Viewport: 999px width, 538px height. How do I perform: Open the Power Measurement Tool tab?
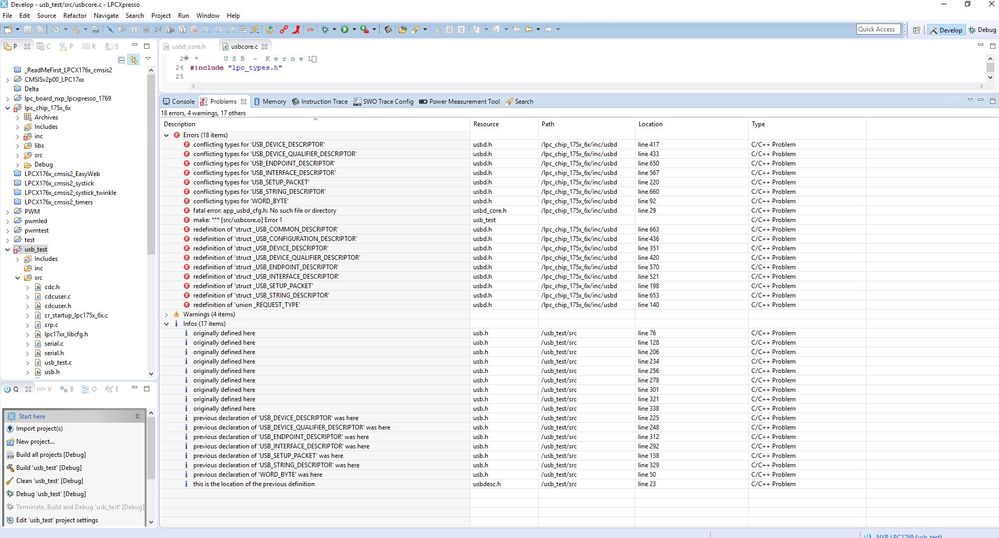(x=459, y=101)
